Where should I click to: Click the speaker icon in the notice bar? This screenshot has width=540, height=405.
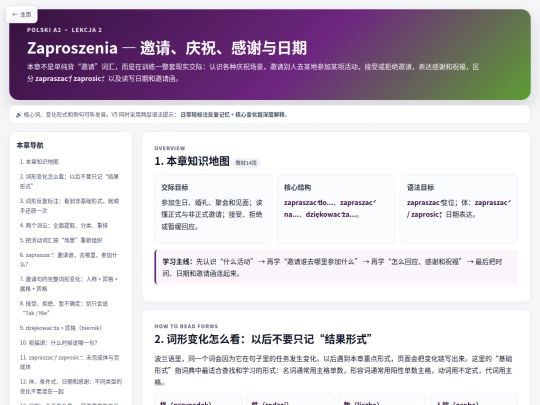tap(19, 115)
